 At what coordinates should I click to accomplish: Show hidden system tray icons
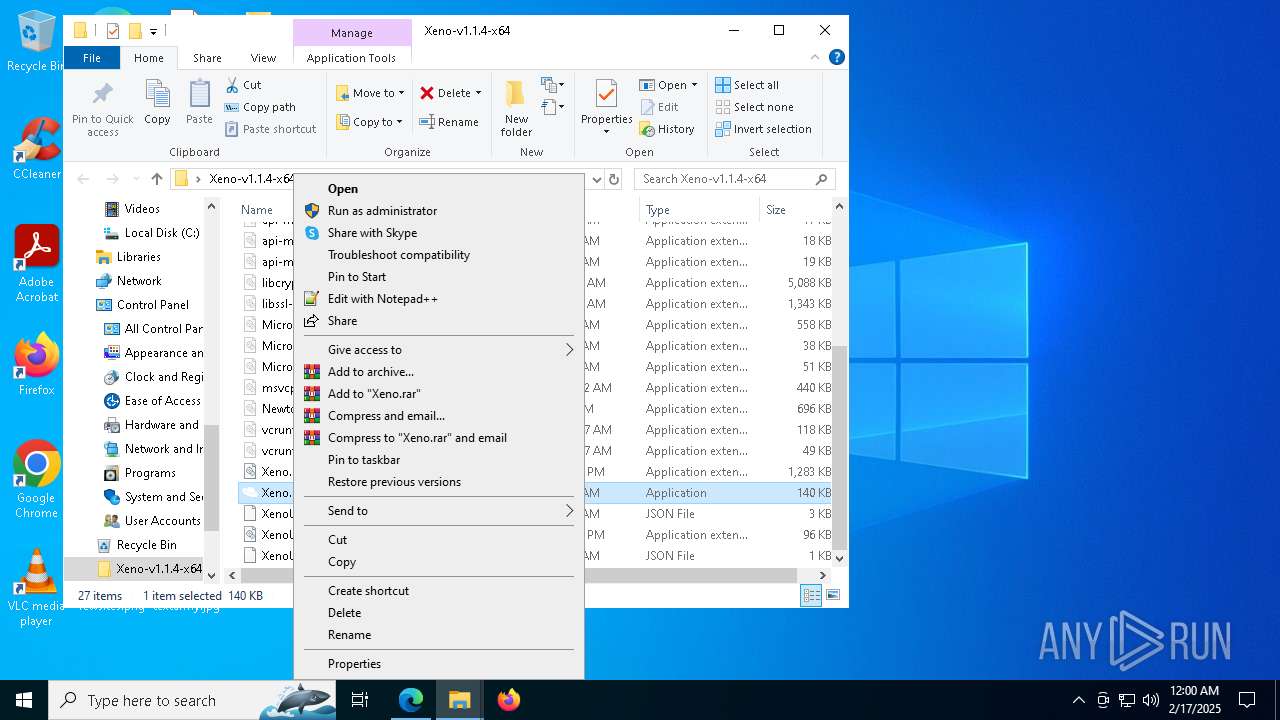[x=1078, y=700]
